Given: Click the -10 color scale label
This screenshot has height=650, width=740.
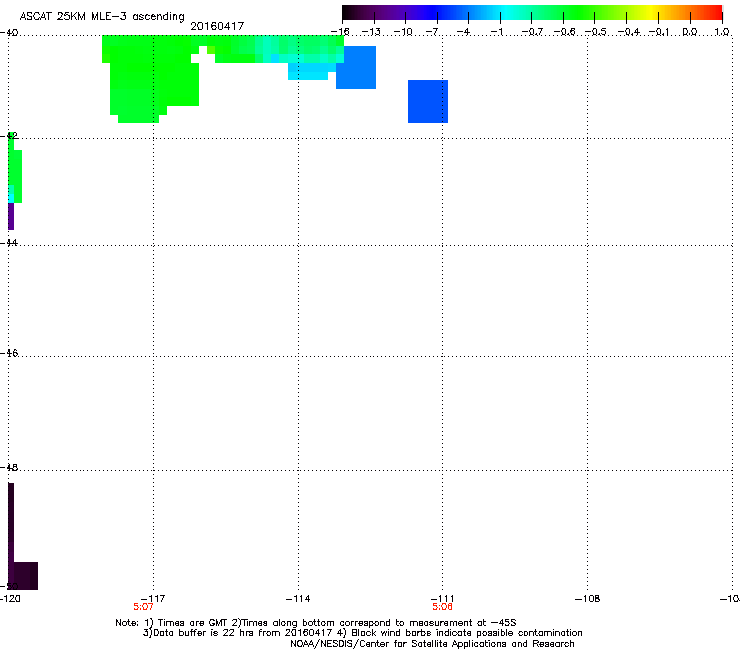Looking at the screenshot, I should [403, 32].
